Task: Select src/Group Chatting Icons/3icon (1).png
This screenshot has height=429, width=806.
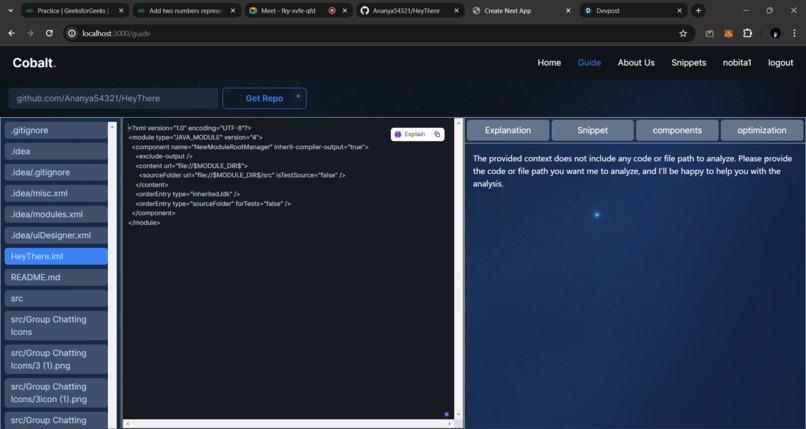Action: point(56,393)
